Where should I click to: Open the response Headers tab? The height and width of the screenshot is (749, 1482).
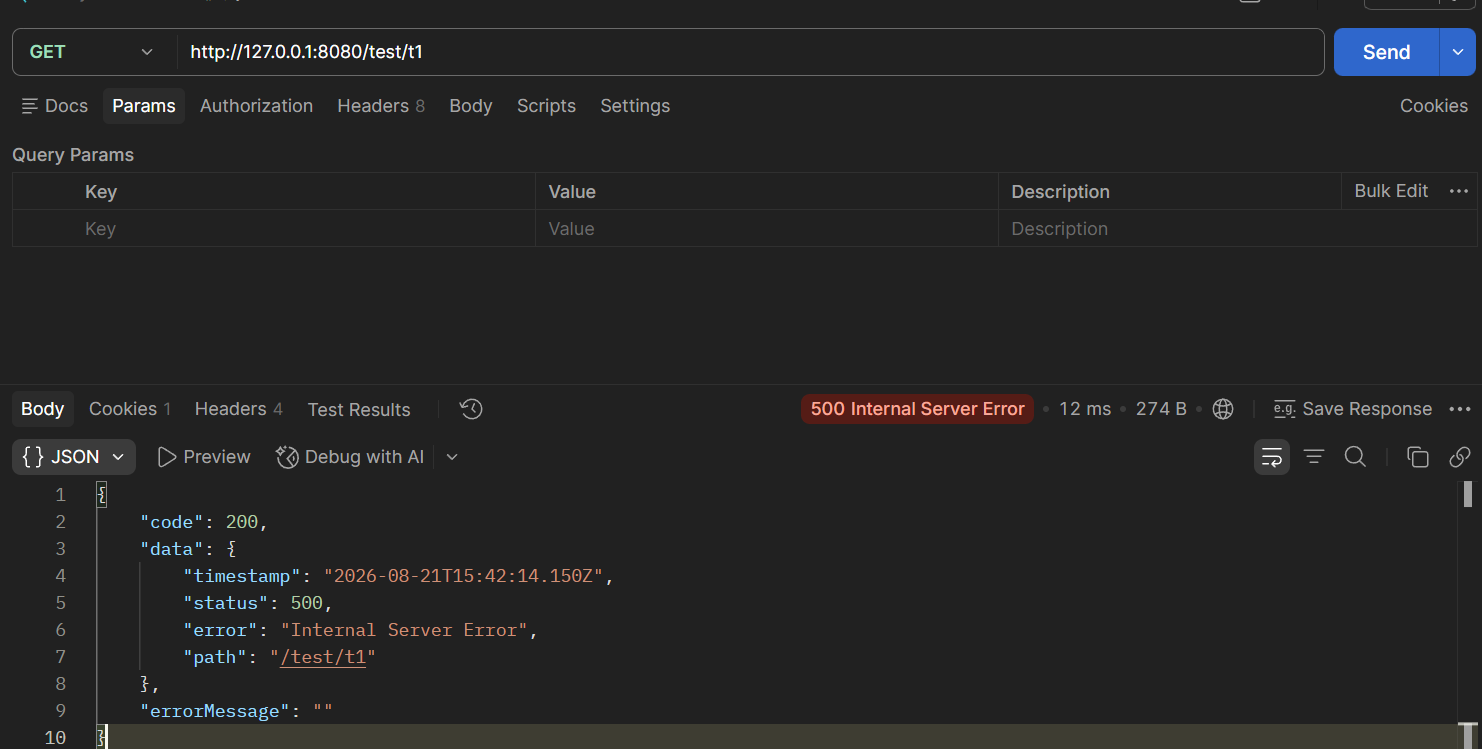pos(239,409)
